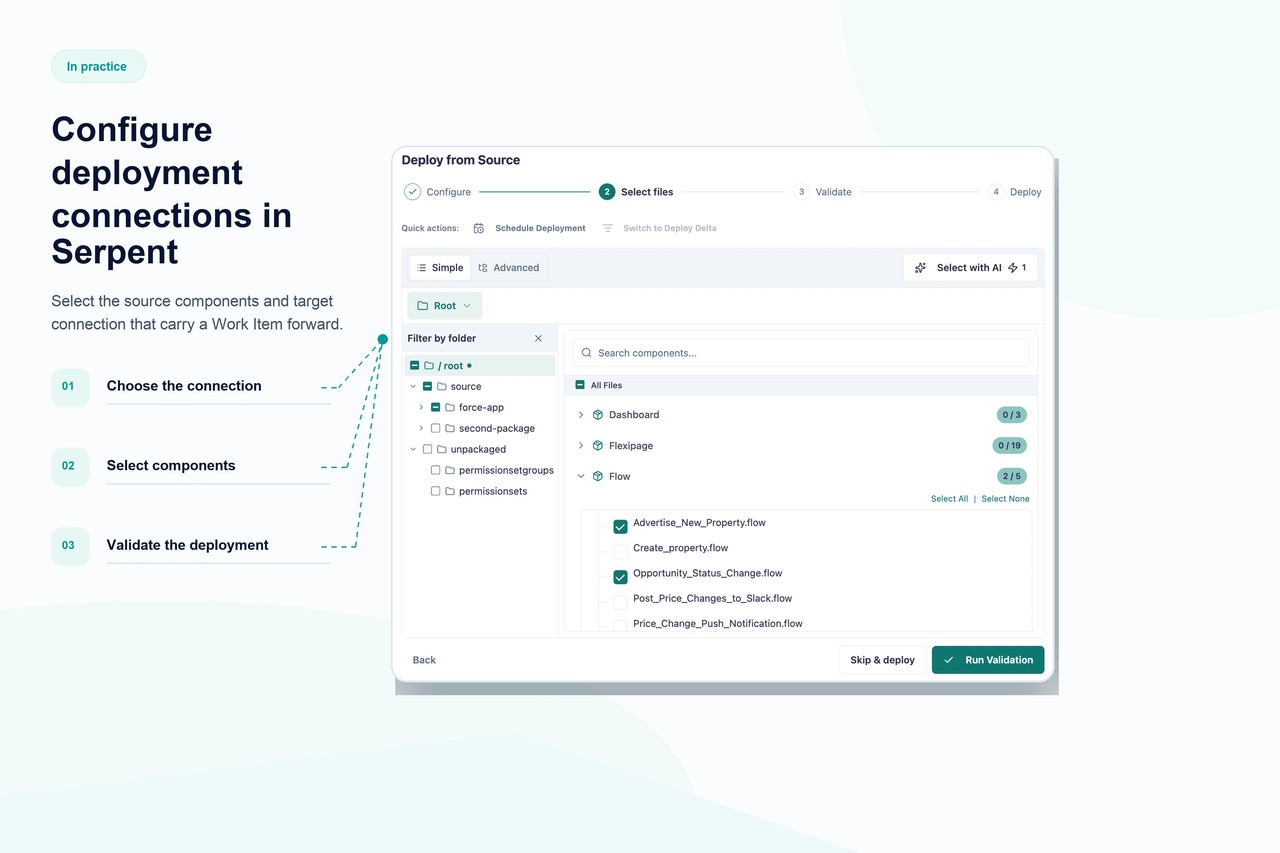This screenshot has width=1280, height=853.
Task: Expand the Dashboard component group
Action: pyautogui.click(x=581, y=415)
